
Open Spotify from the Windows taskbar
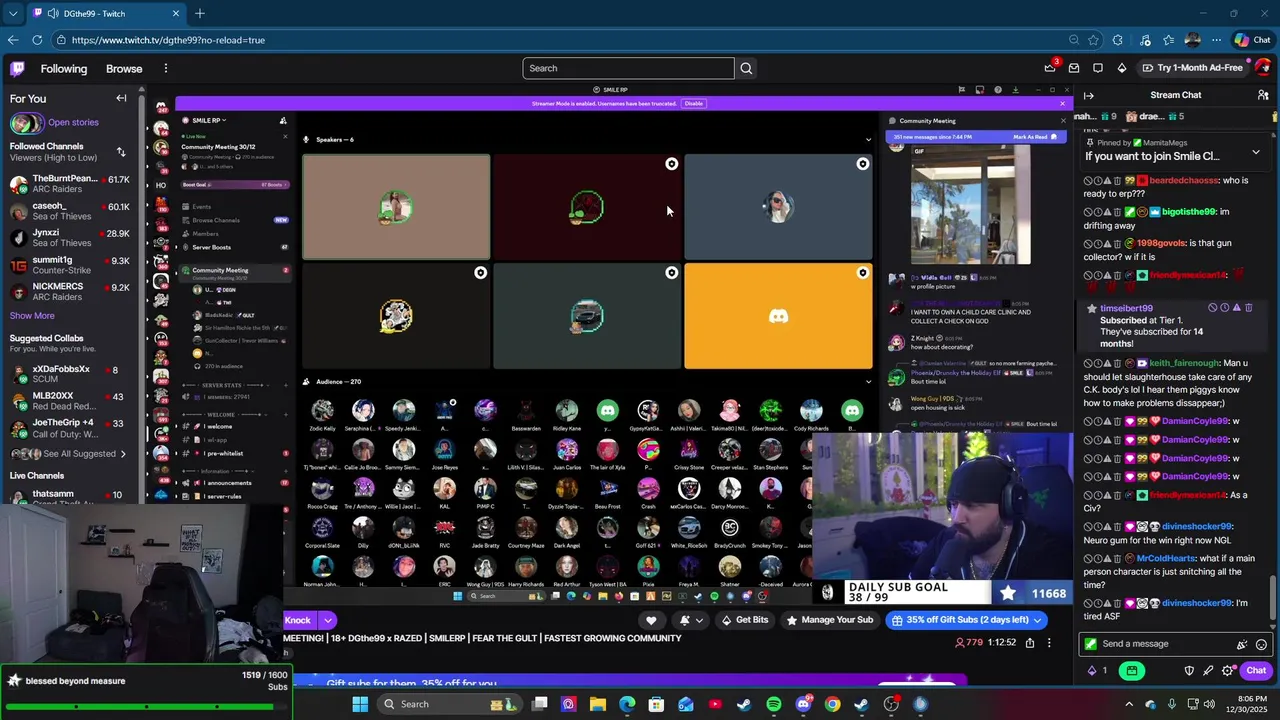click(773, 704)
